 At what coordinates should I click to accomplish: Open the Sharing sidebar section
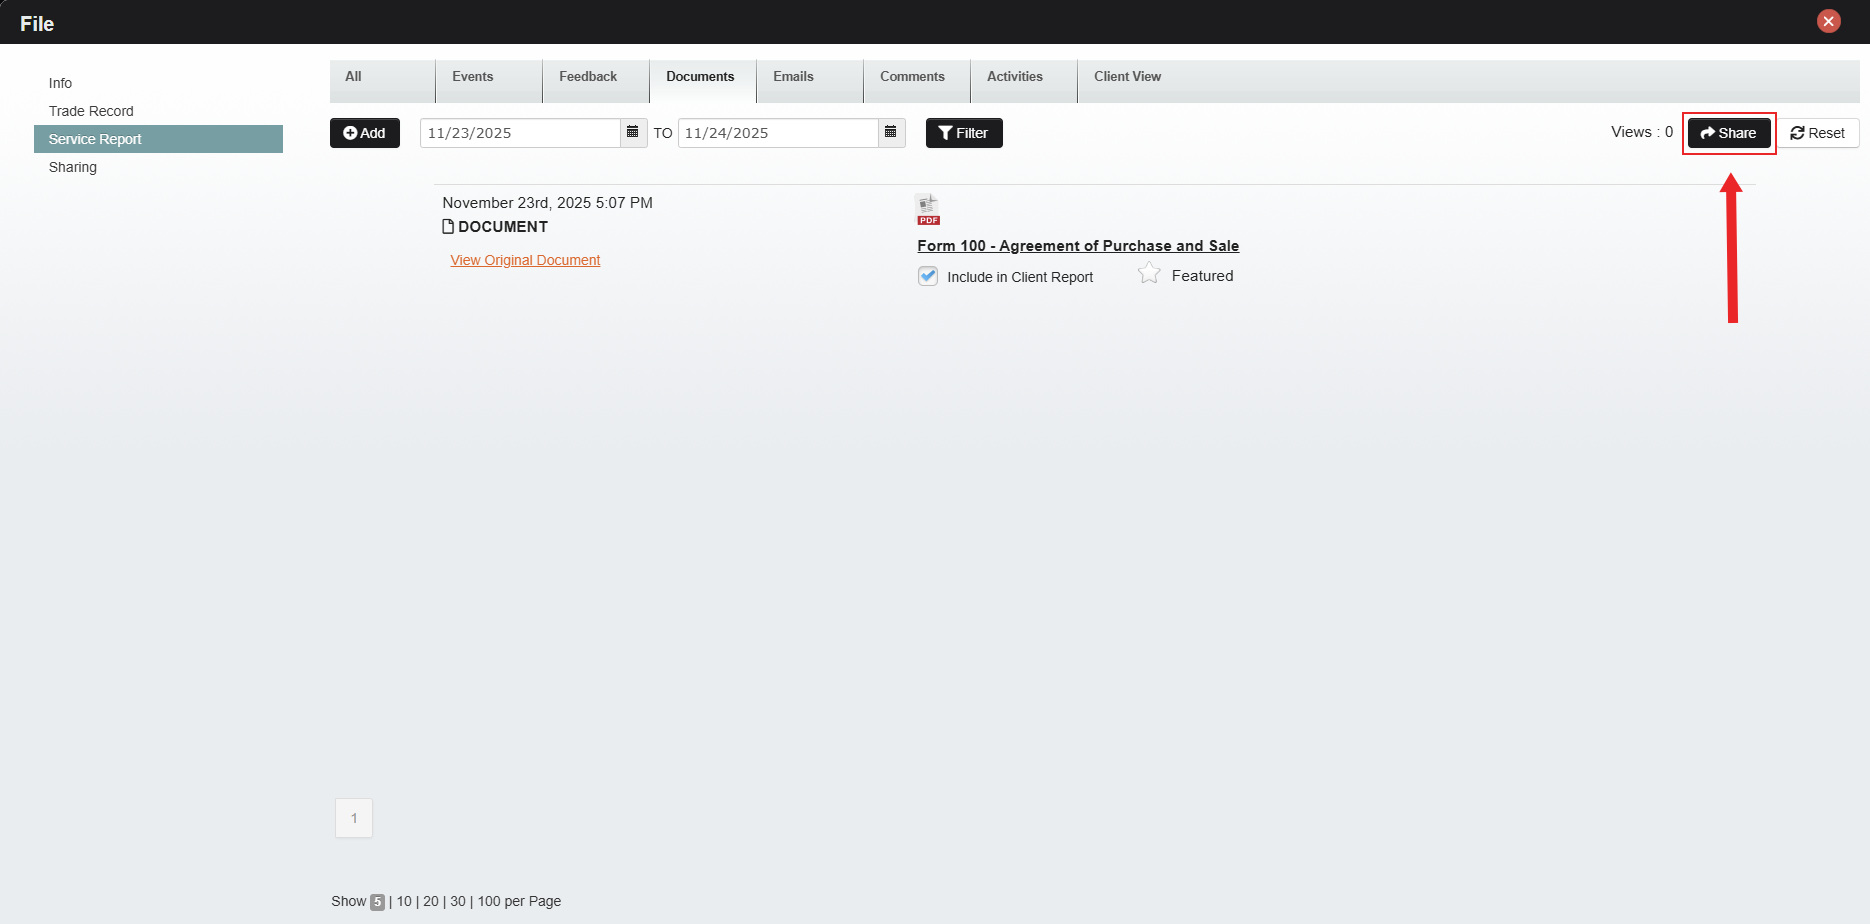[73, 167]
